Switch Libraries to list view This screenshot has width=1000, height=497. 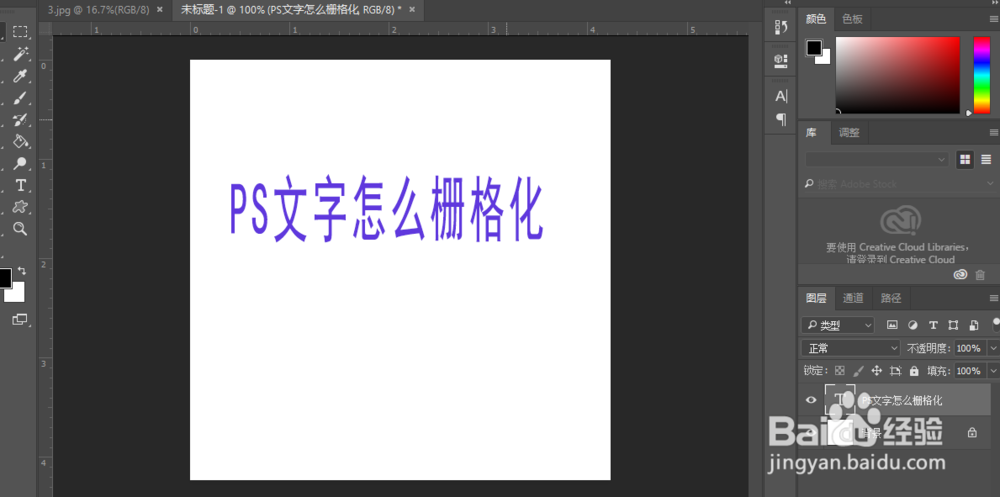tap(986, 159)
